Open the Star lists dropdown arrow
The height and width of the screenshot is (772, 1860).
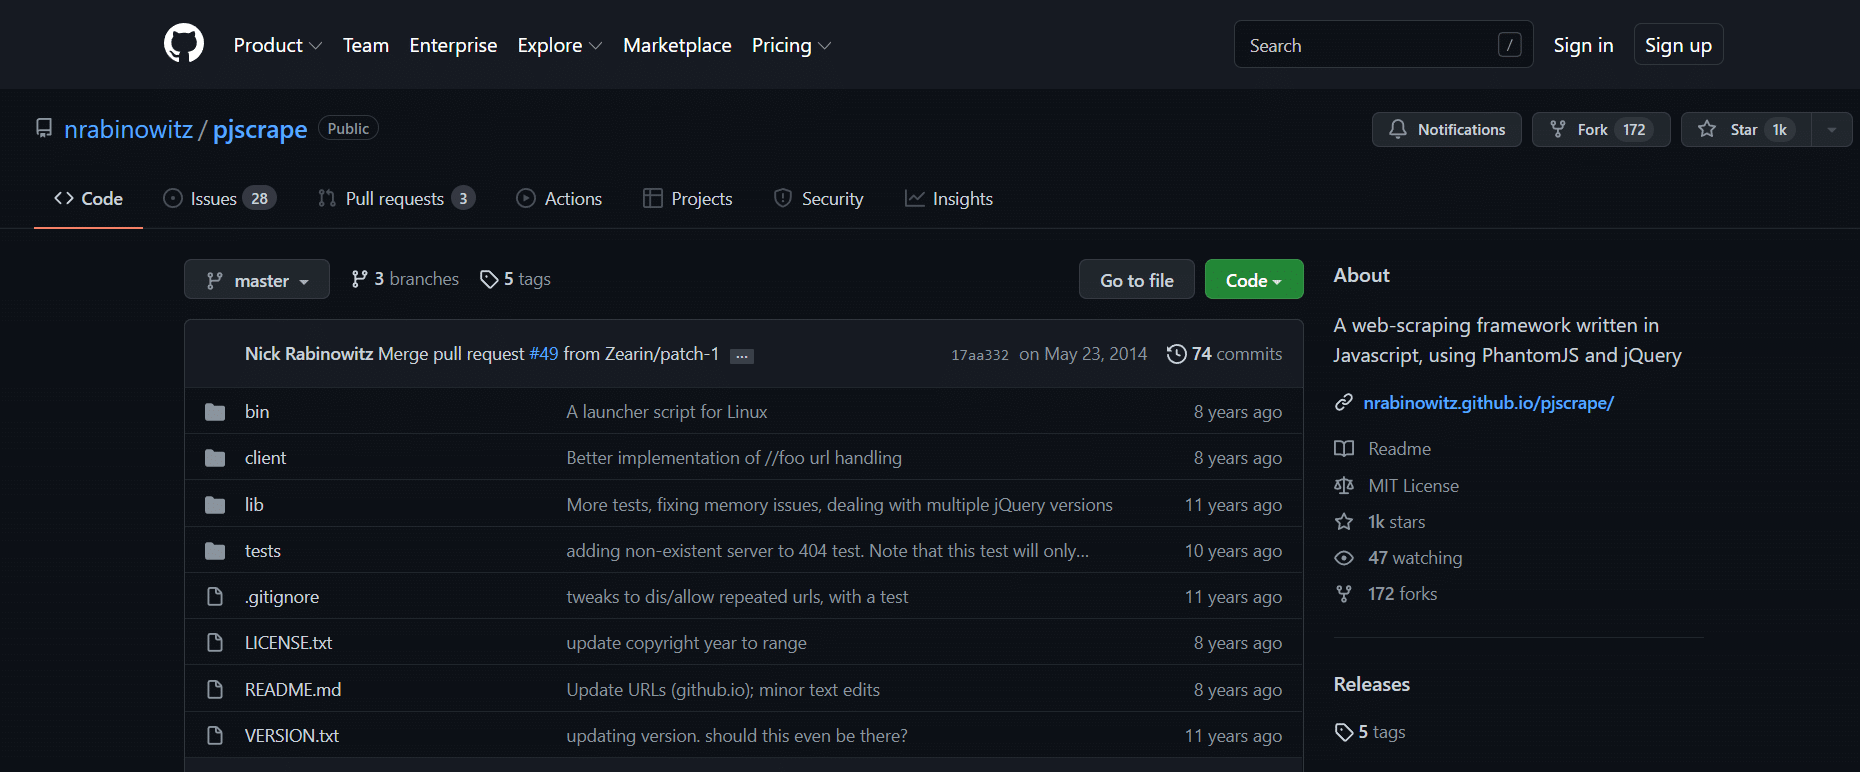(x=1832, y=129)
